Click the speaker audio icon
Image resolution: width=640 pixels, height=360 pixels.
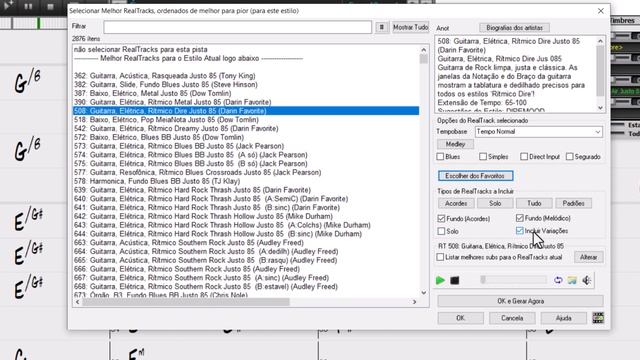coord(586,280)
